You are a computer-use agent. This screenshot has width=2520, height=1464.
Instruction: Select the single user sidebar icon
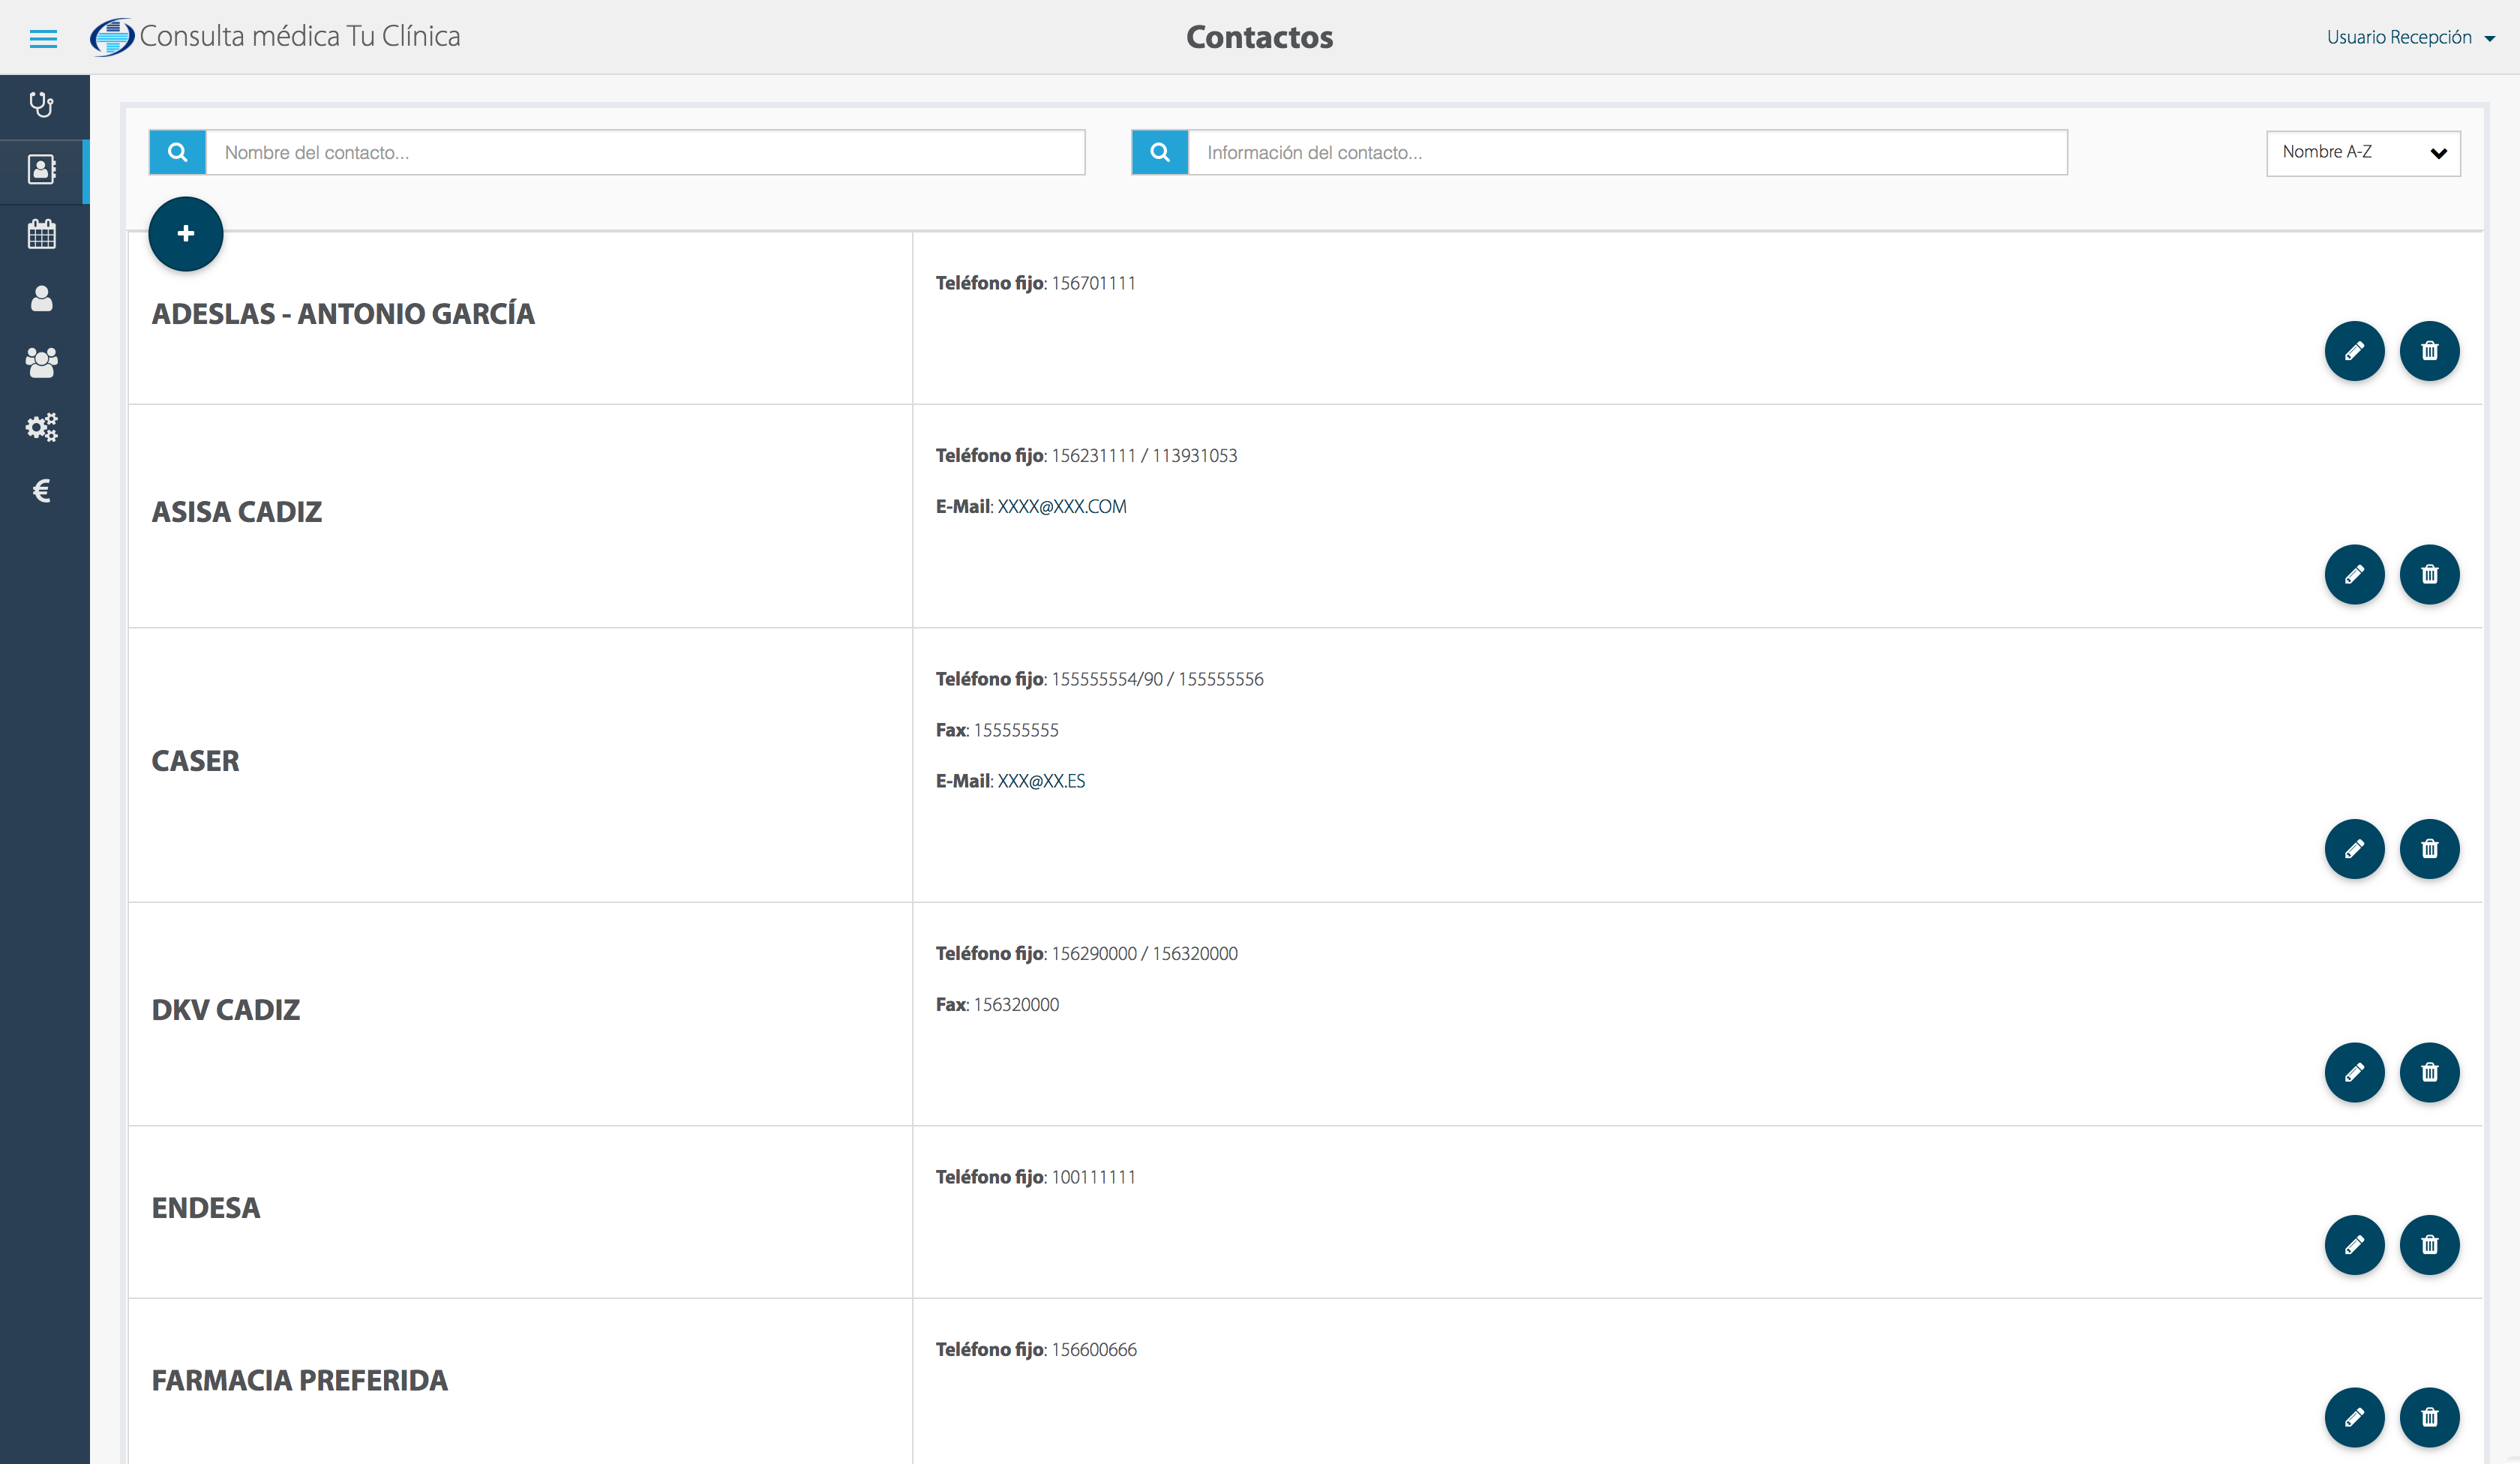(42, 298)
